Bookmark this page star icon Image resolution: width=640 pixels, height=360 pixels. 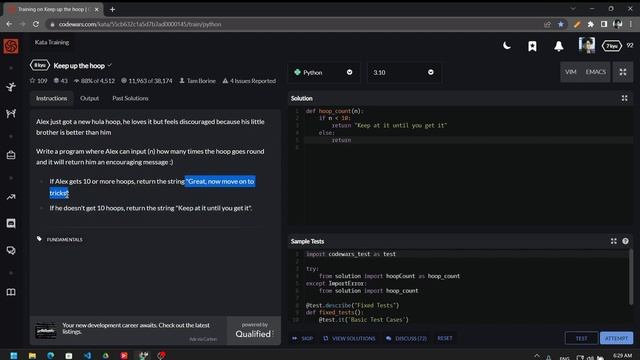point(560,24)
